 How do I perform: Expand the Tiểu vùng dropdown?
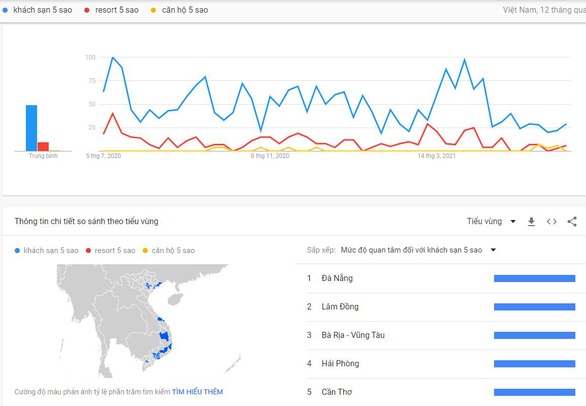[x=491, y=221]
